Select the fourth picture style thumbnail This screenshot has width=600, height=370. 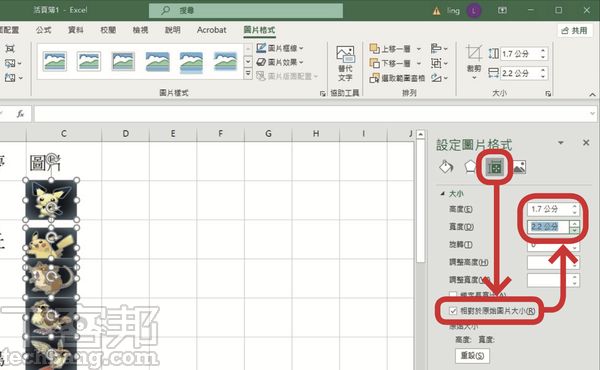tap(157, 61)
